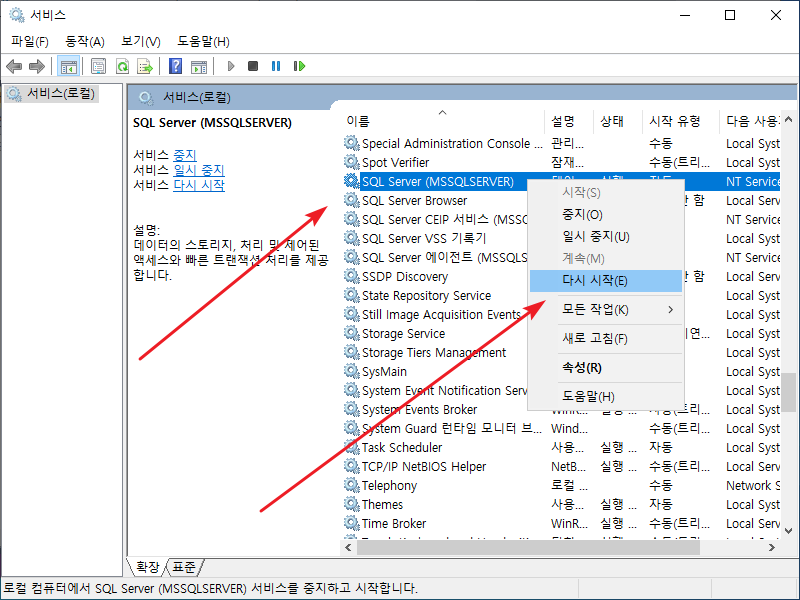Image resolution: width=800 pixels, height=600 pixels.
Task: Choose 중지(O) in the context menu
Action: (x=606, y=215)
